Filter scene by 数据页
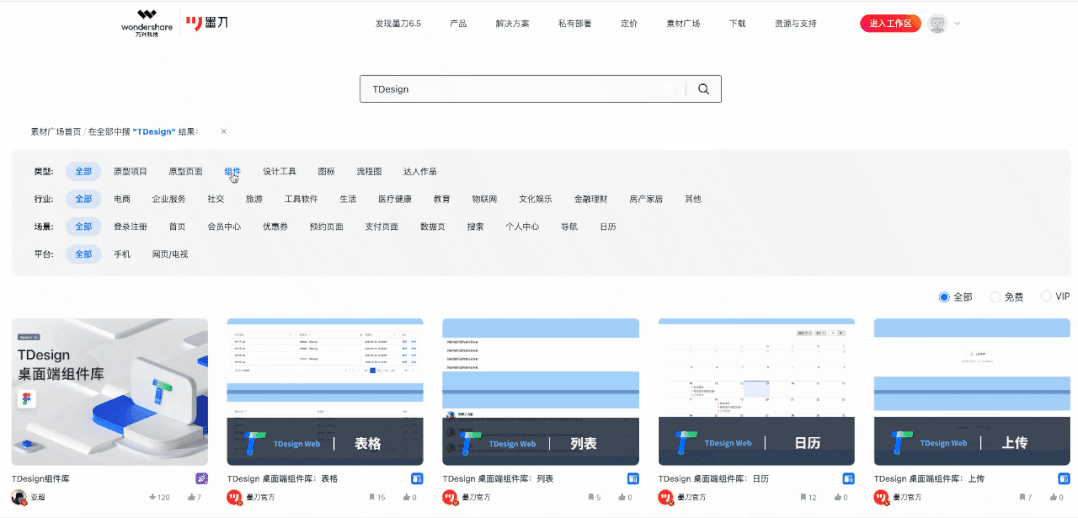This screenshot has height=518, width=1078. coord(432,226)
